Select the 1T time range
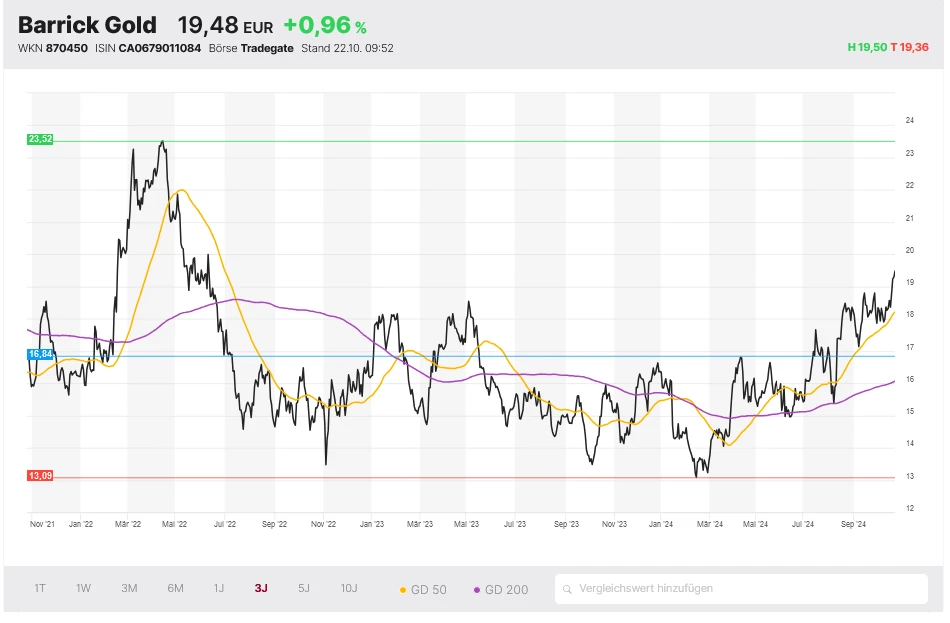This screenshot has width=950, height=623. coord(39,589)
